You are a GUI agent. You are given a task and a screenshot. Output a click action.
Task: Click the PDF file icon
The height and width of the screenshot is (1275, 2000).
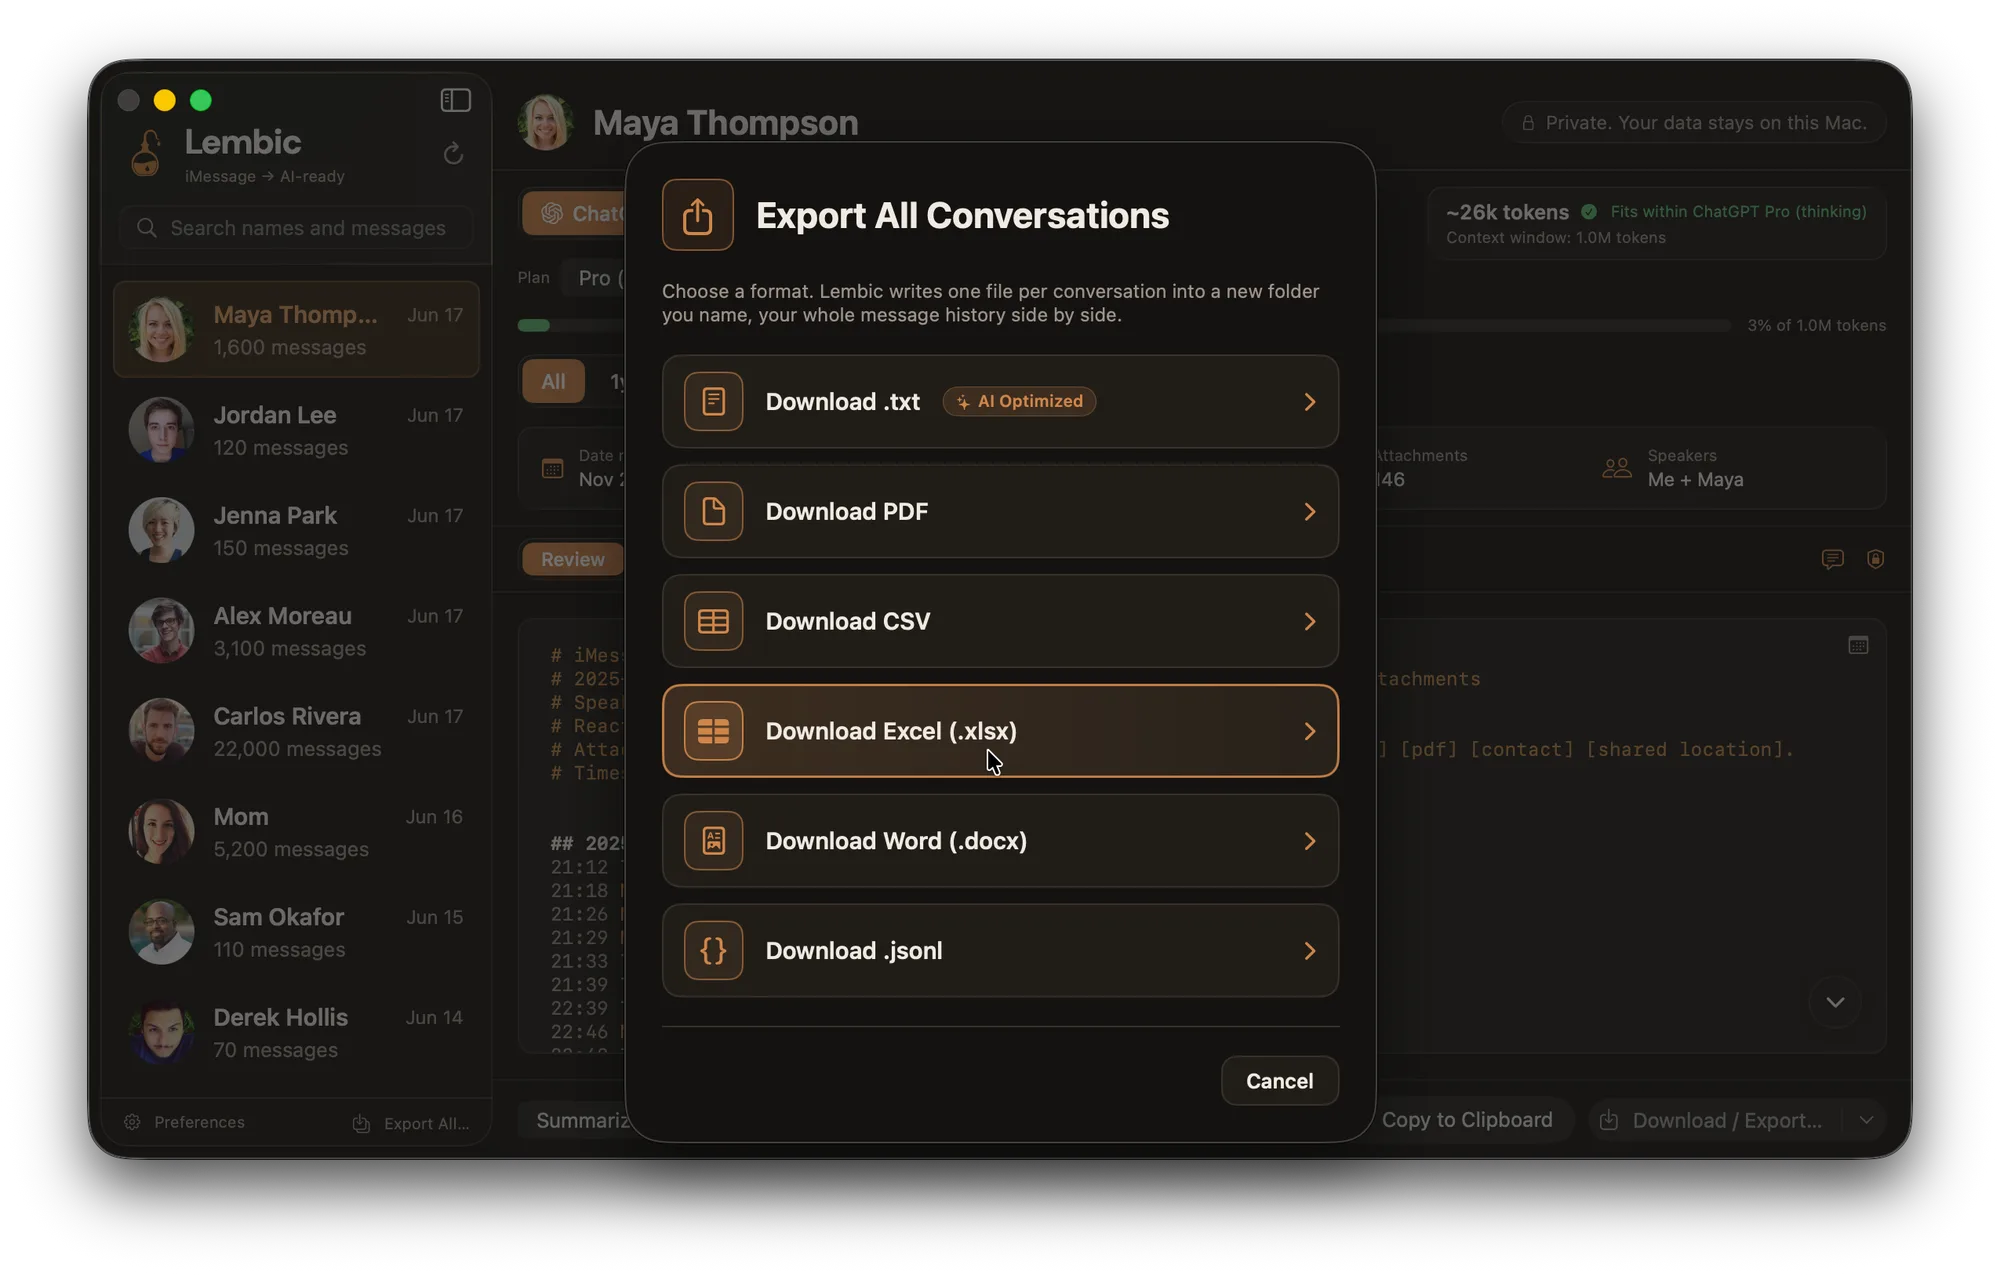[x=713, y=511]
